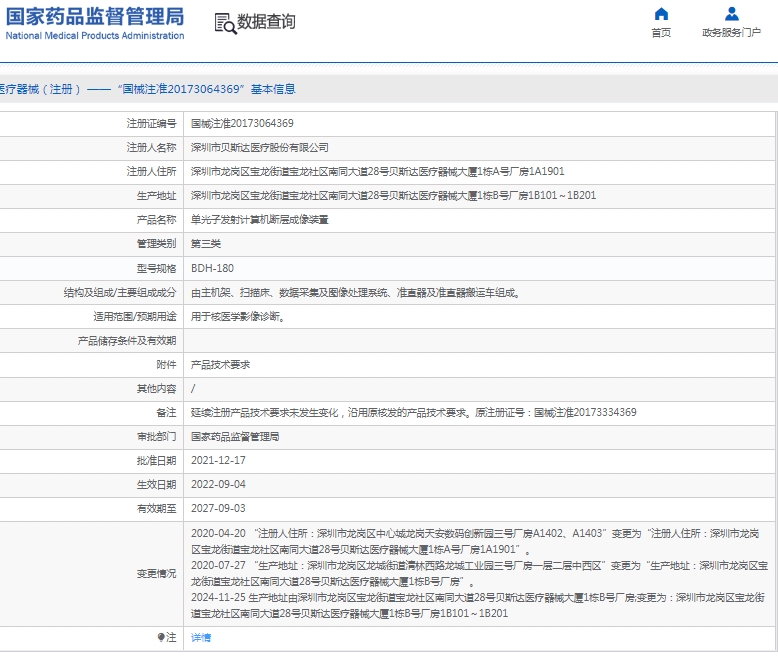Click the composition text 由主机架、扫描床
Image resolution: width=778 pixels, height=656 pixels.
point(356,293)
